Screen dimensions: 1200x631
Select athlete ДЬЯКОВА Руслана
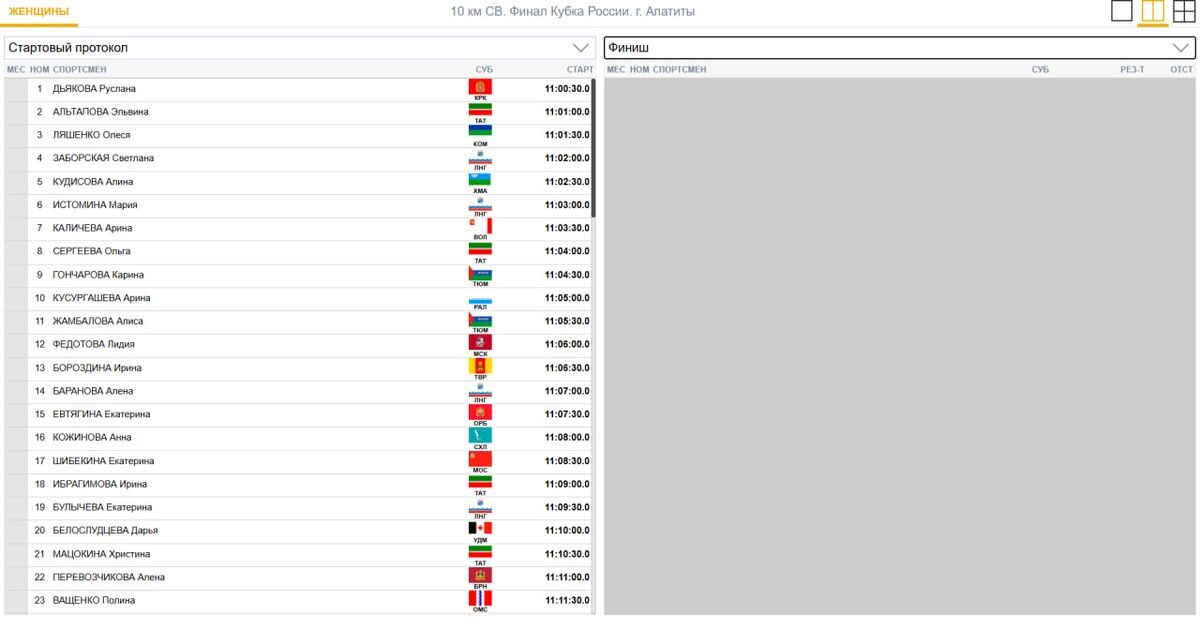[94, 89]
